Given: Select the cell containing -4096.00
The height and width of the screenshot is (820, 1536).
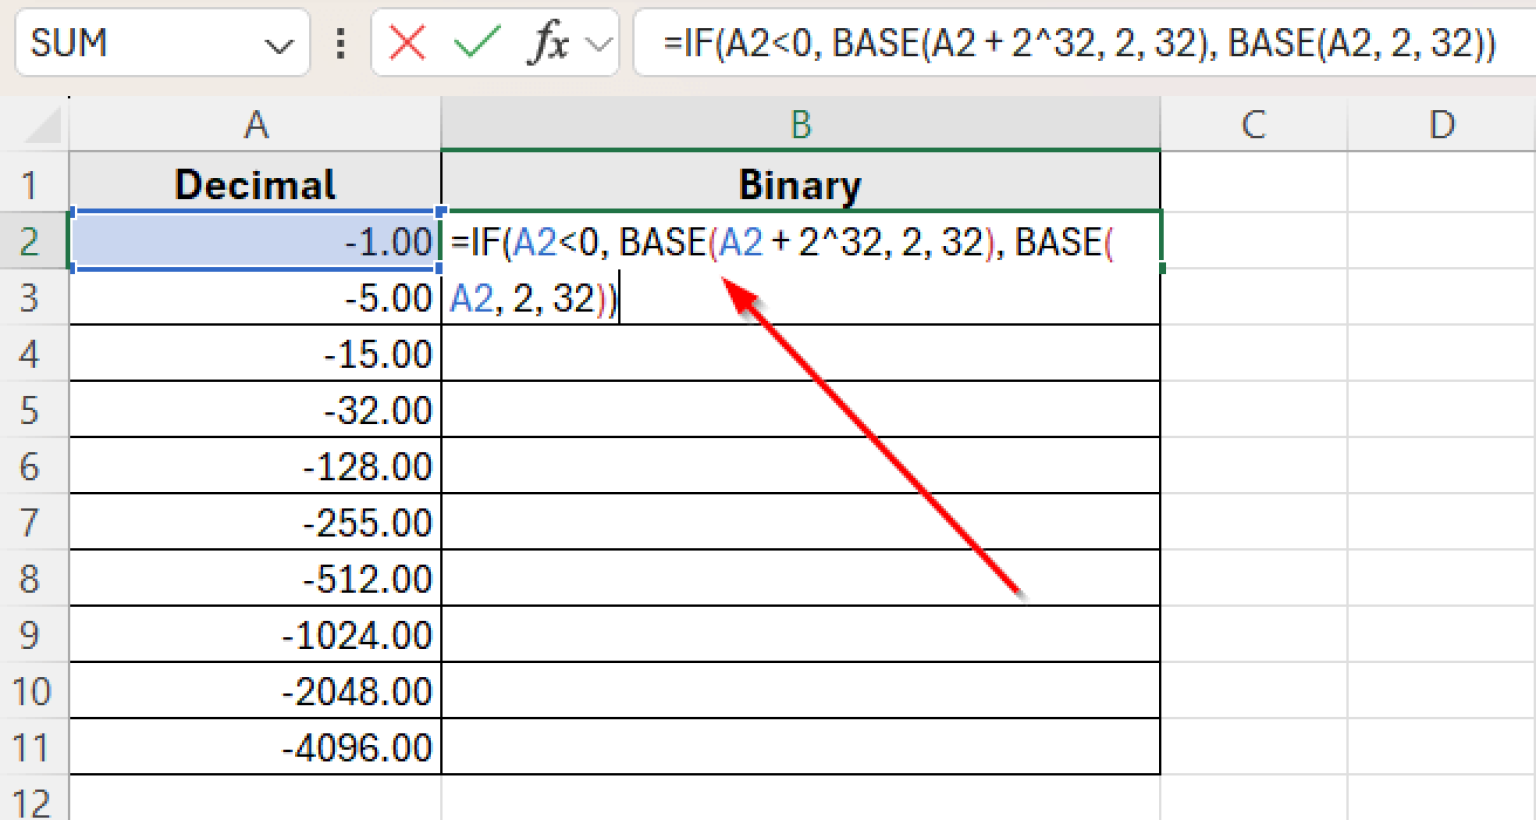Looking at the screenshot, I should point(256,745).
